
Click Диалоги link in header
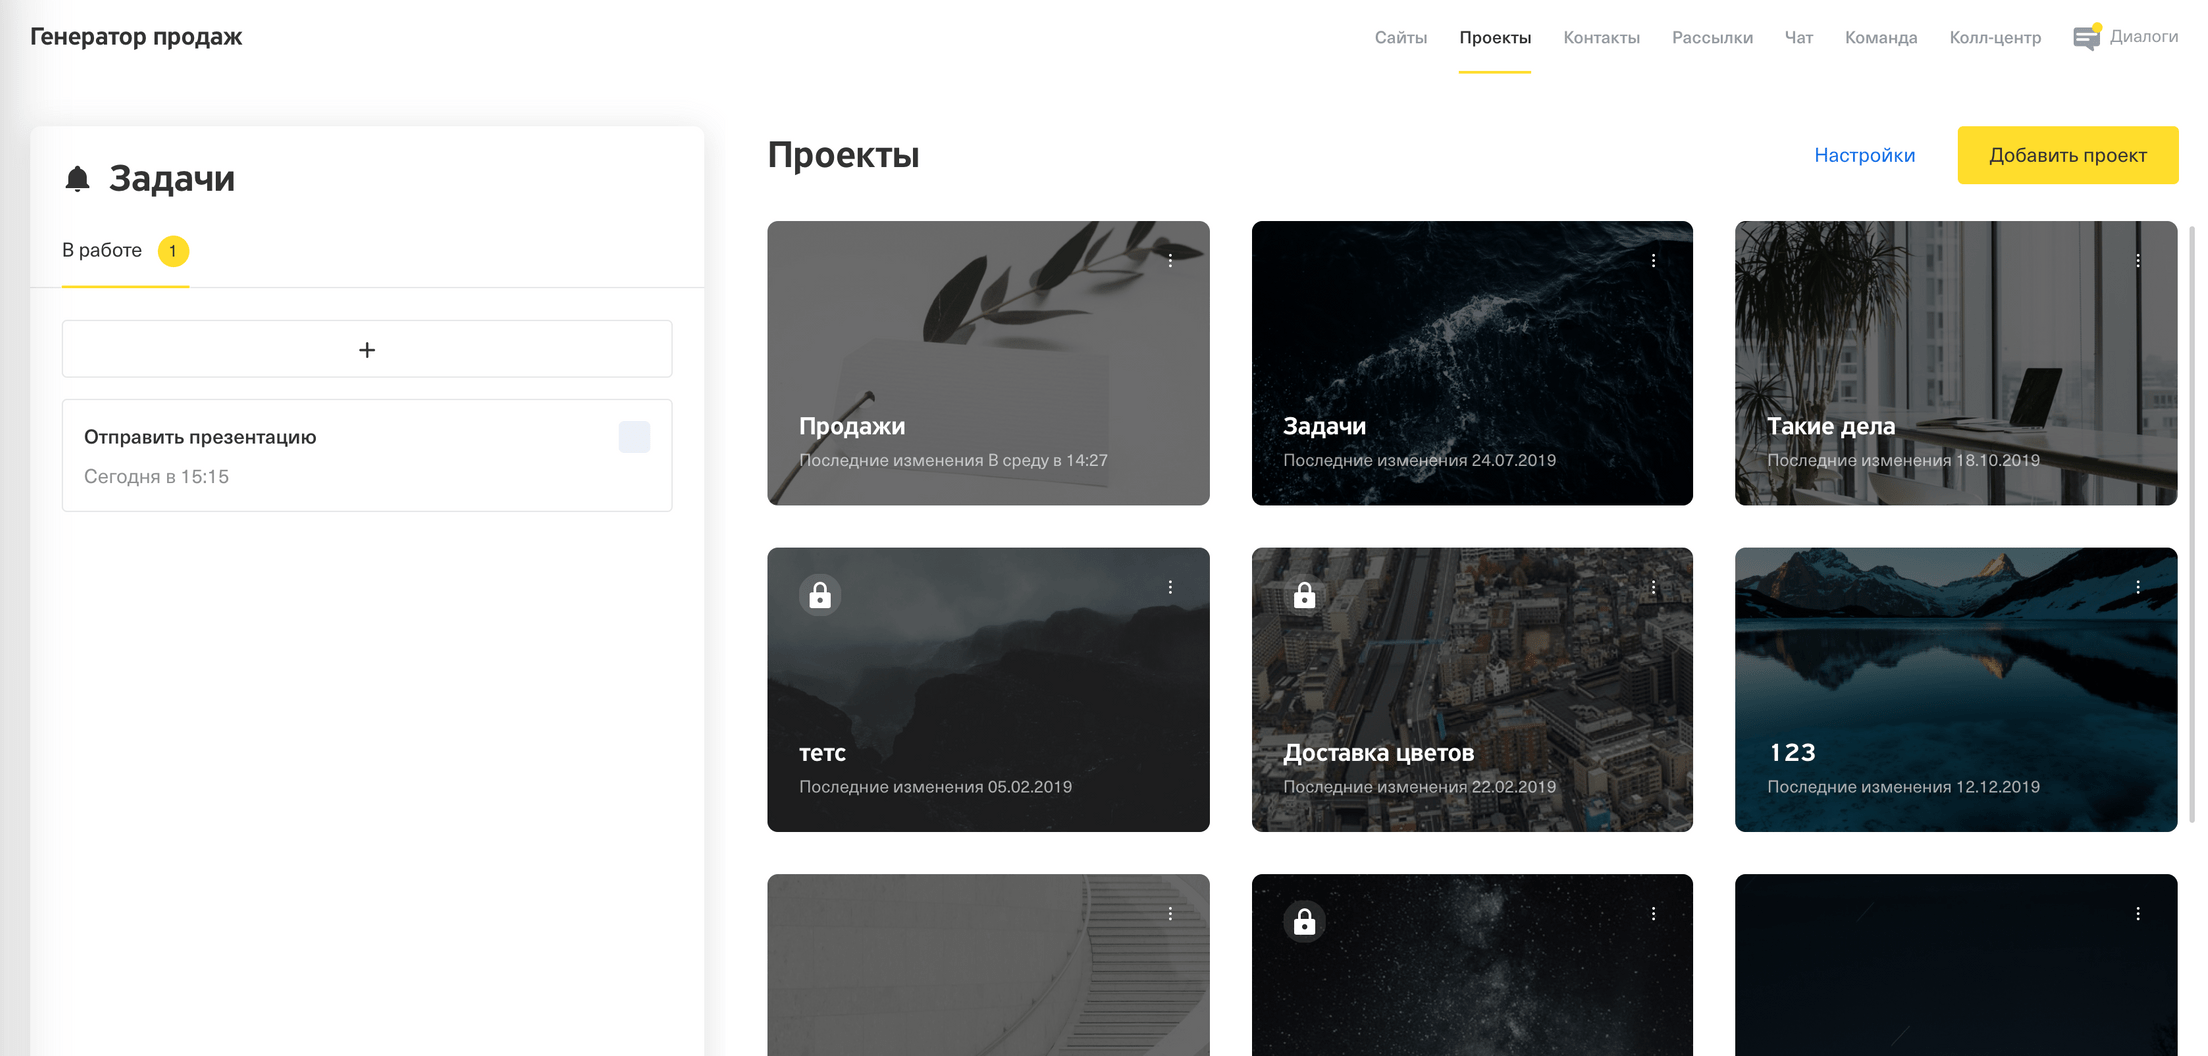tap(2144, 36)
